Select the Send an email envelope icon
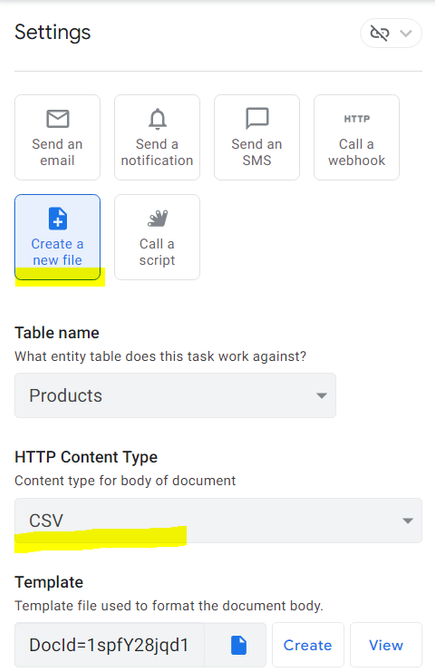Viewport: 435px width, 672px height. (57, 119)
